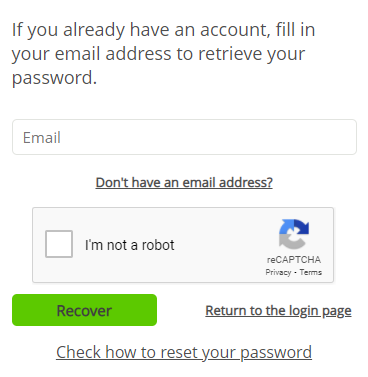Open Check how to reset your password
The width and height of the screenshot is (368, 377).
[x=184, y=352]
